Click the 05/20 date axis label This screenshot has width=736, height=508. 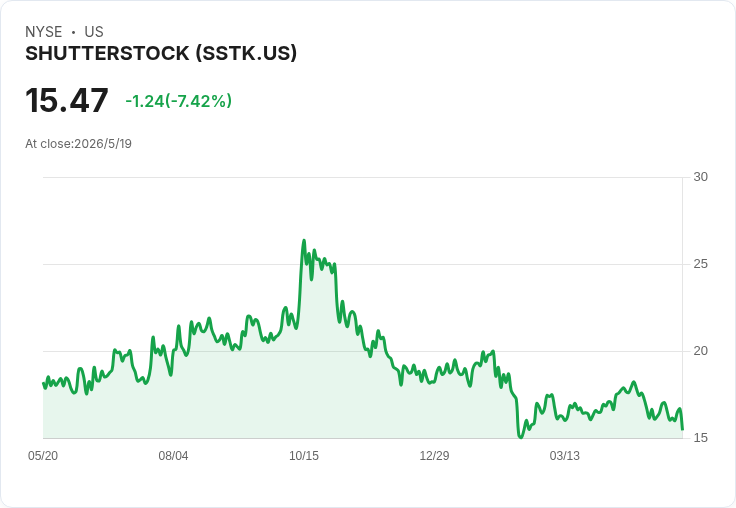point(43,455)
